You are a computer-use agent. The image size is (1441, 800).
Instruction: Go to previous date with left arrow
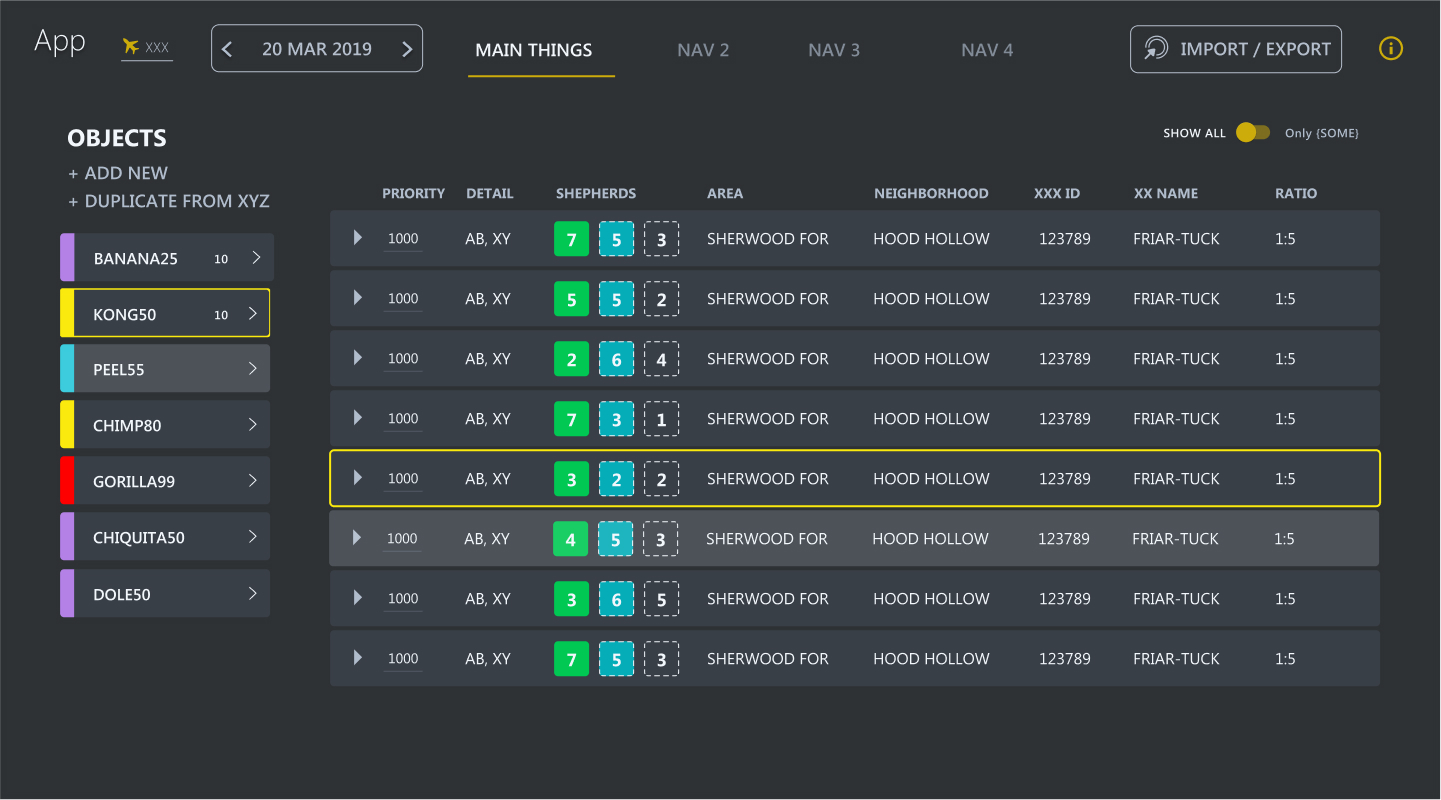pyautogui.click(x=227, y=49)
